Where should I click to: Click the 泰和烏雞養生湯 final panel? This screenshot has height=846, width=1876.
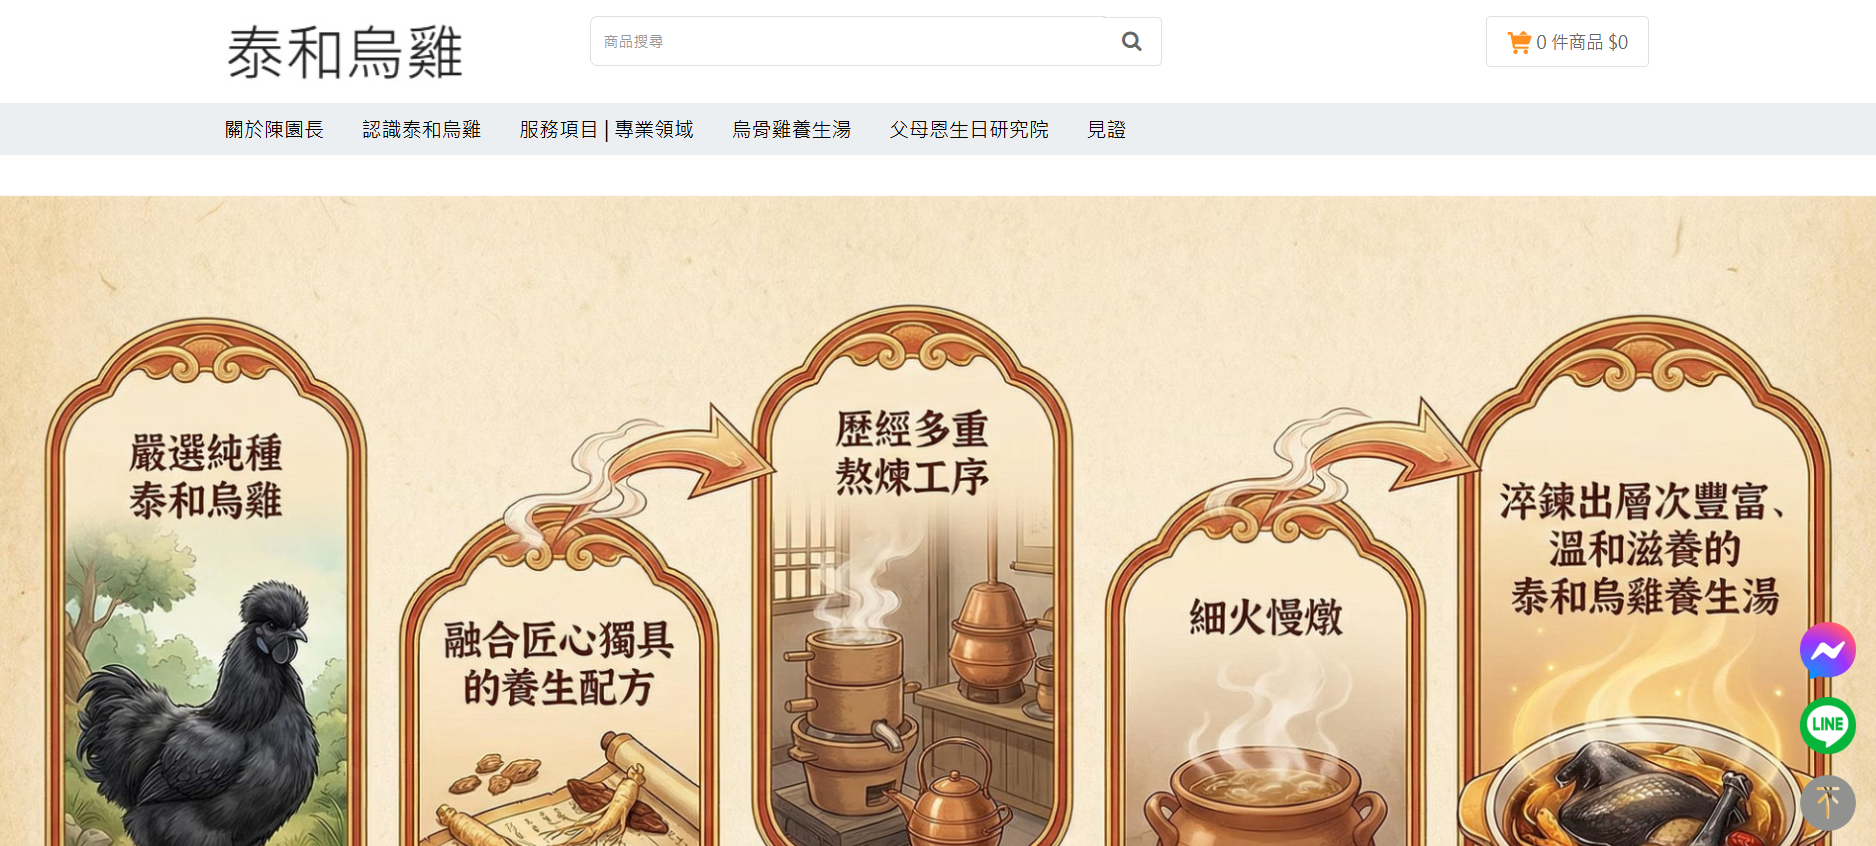tap(1645, 580)
